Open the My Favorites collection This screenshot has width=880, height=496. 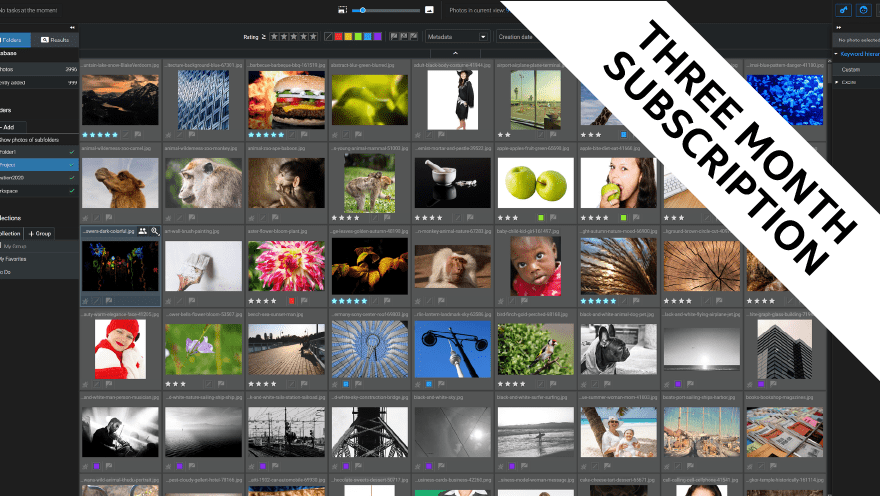[39, 259]
